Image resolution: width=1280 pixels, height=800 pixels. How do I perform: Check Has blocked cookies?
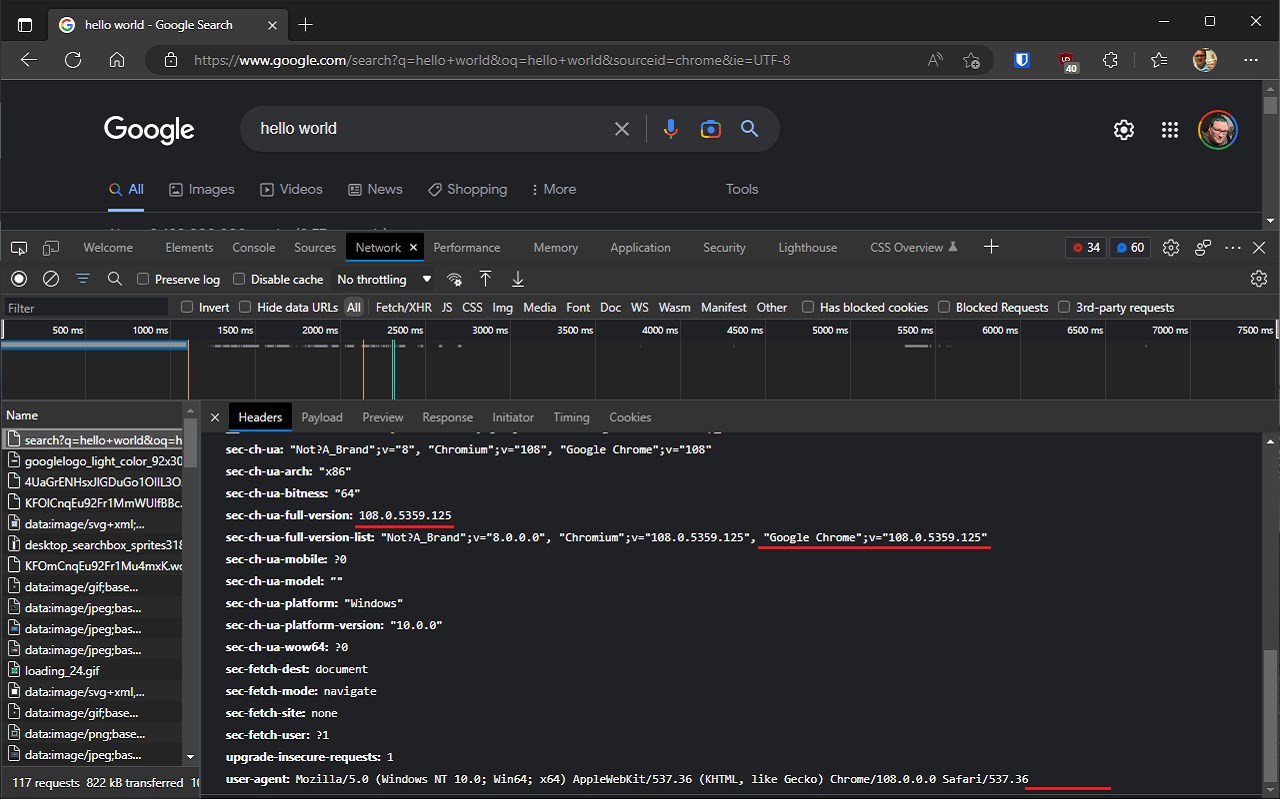pos(808,307)
